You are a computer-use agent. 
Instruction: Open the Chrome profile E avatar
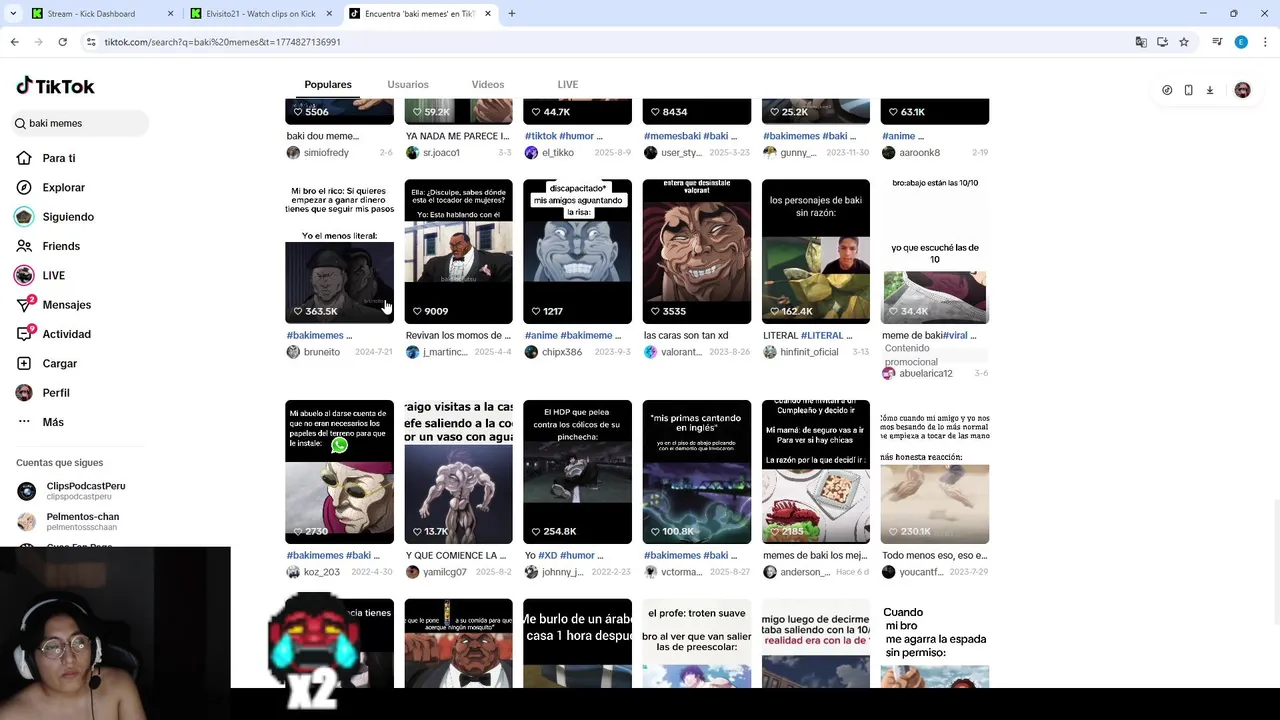pyautogui.click(x=1241, y=42)
